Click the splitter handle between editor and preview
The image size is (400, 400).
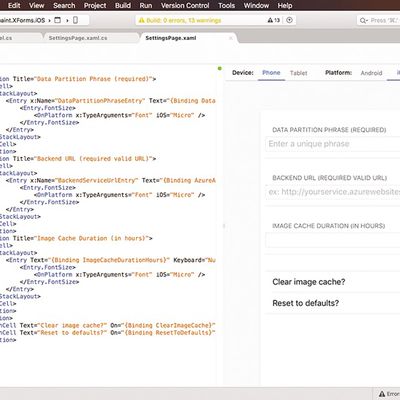224,226
